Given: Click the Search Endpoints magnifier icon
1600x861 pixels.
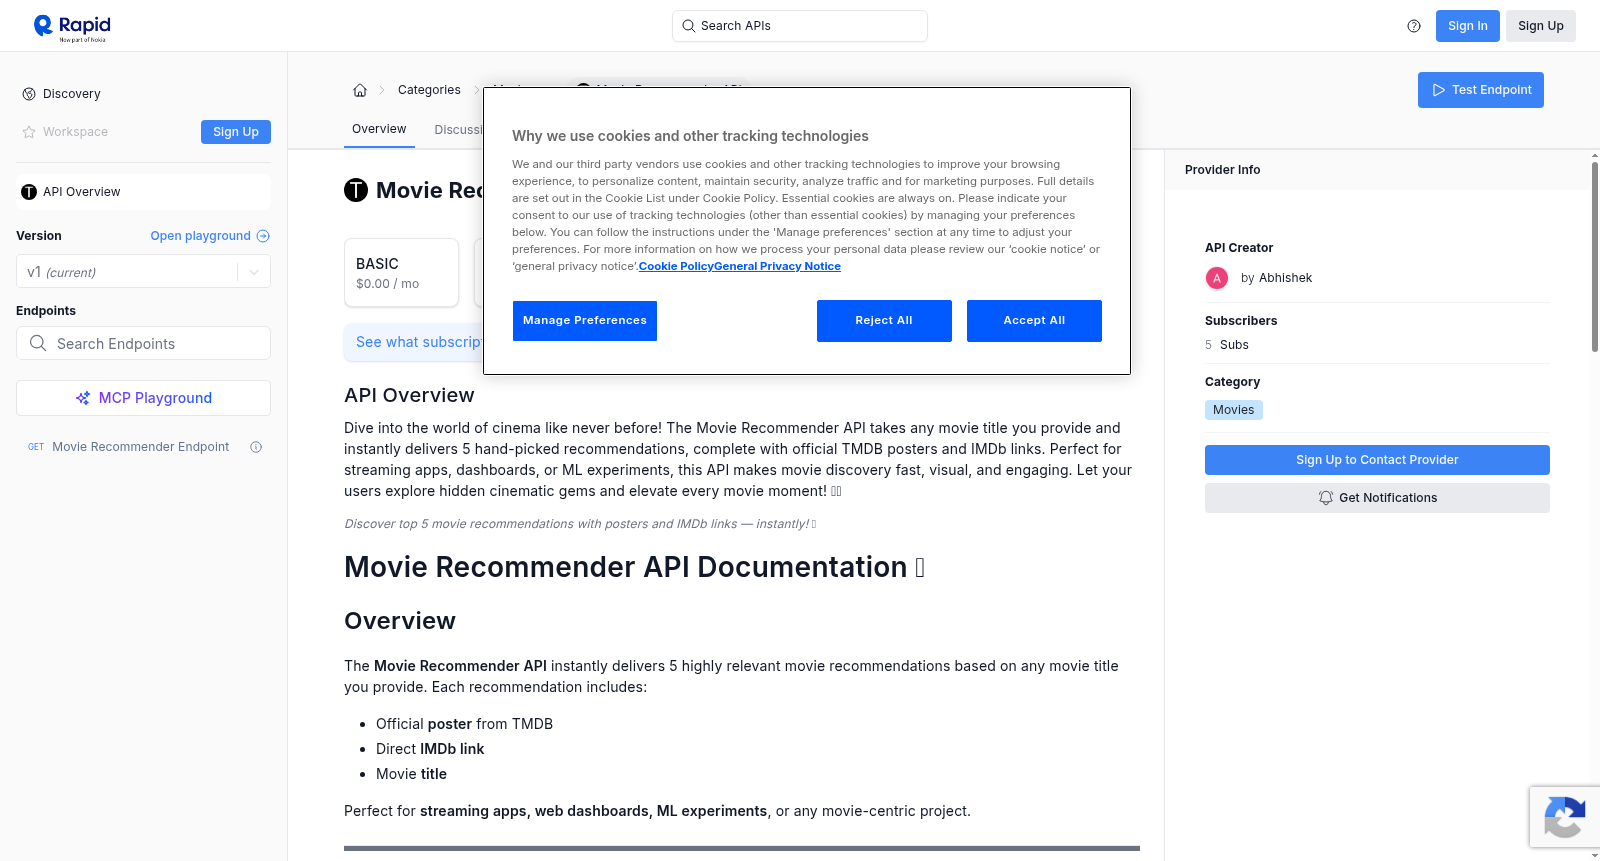Looking at the screenshot, I should pos(38,343).
